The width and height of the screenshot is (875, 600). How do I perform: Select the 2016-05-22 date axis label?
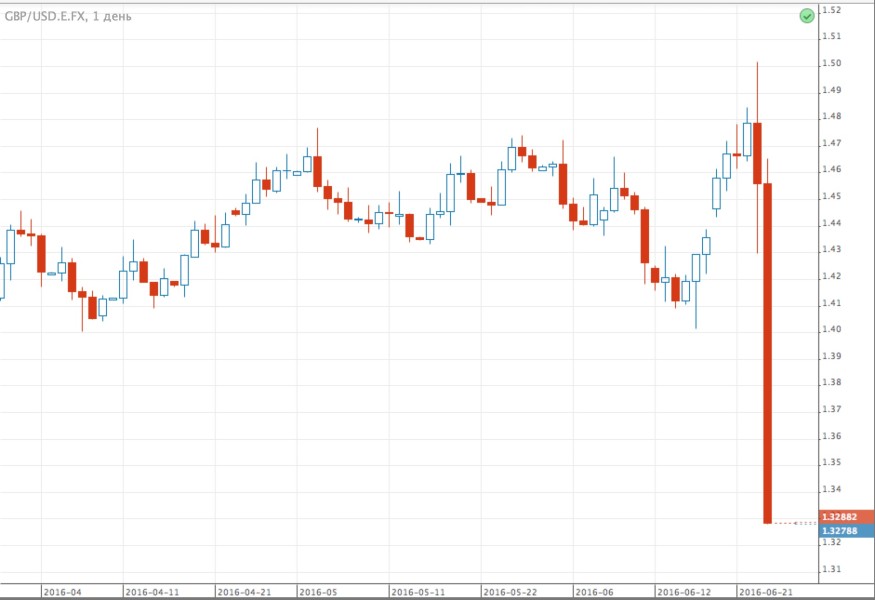tap(509, 591)
